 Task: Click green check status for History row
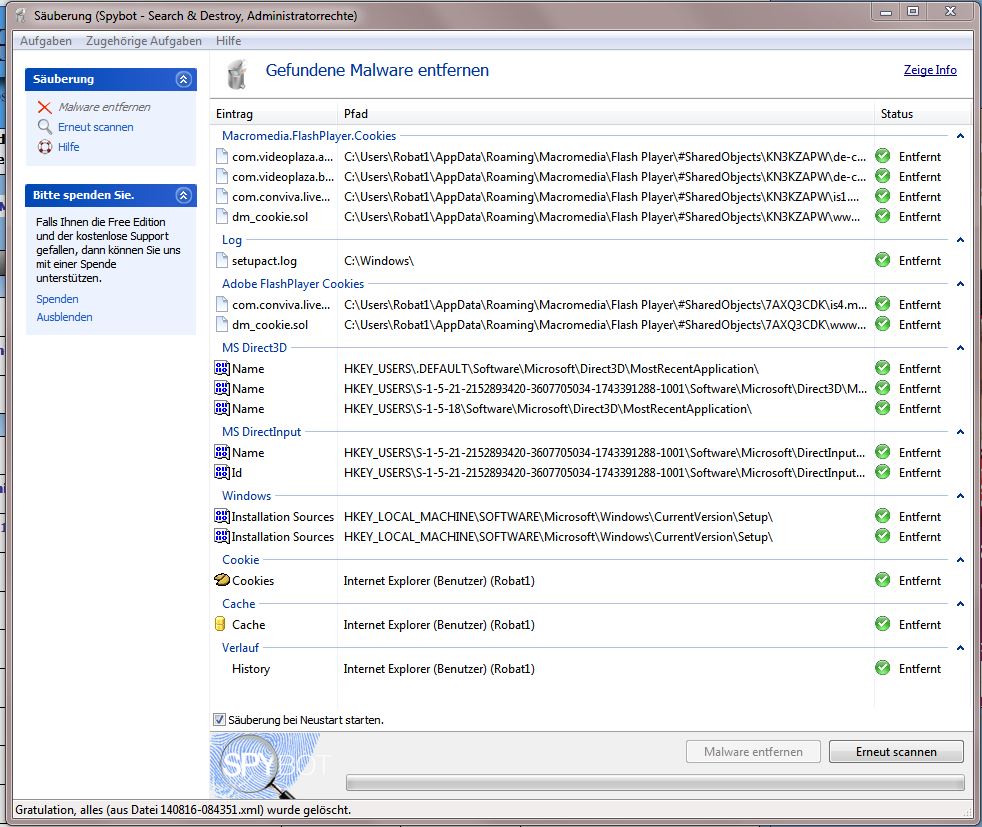tap(882, 668)
